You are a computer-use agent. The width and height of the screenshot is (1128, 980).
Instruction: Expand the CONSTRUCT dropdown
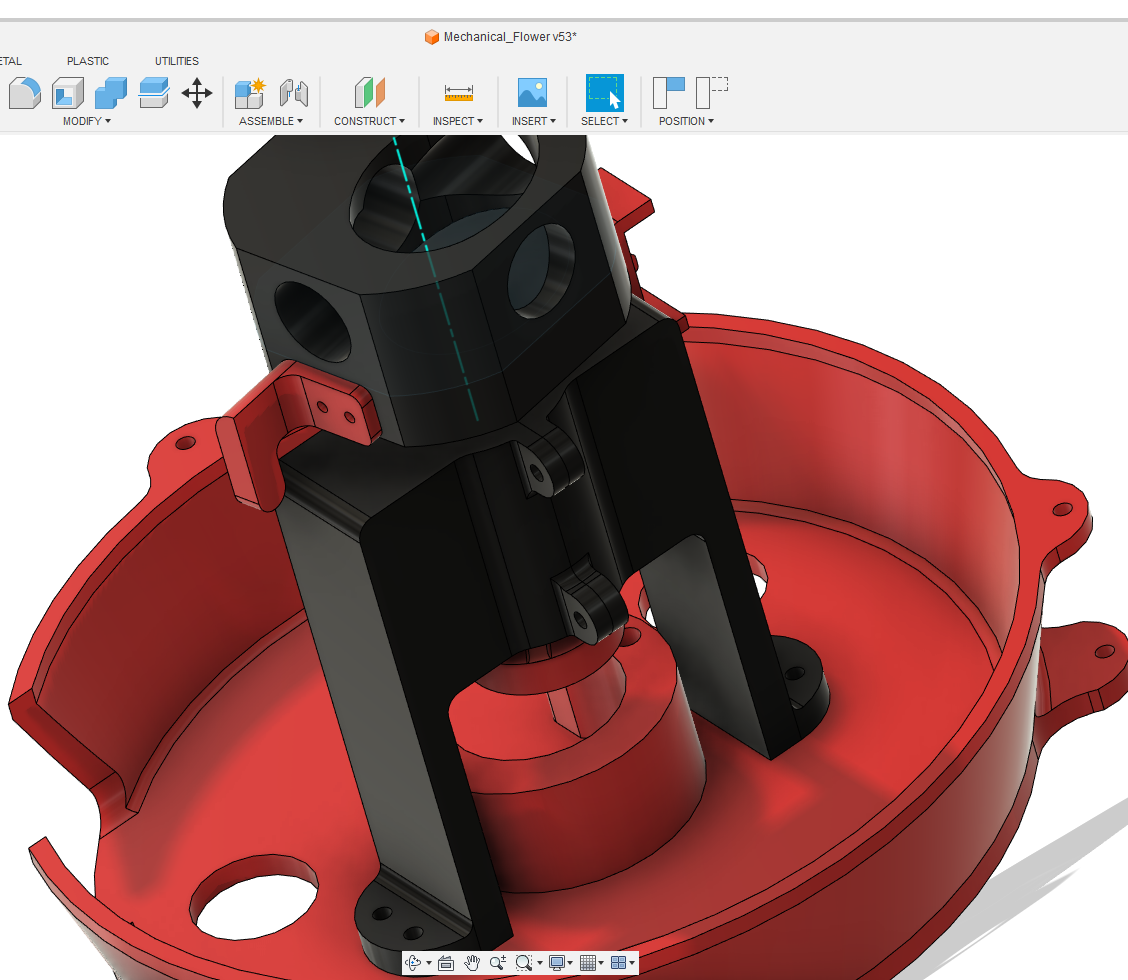pos(369,121)
